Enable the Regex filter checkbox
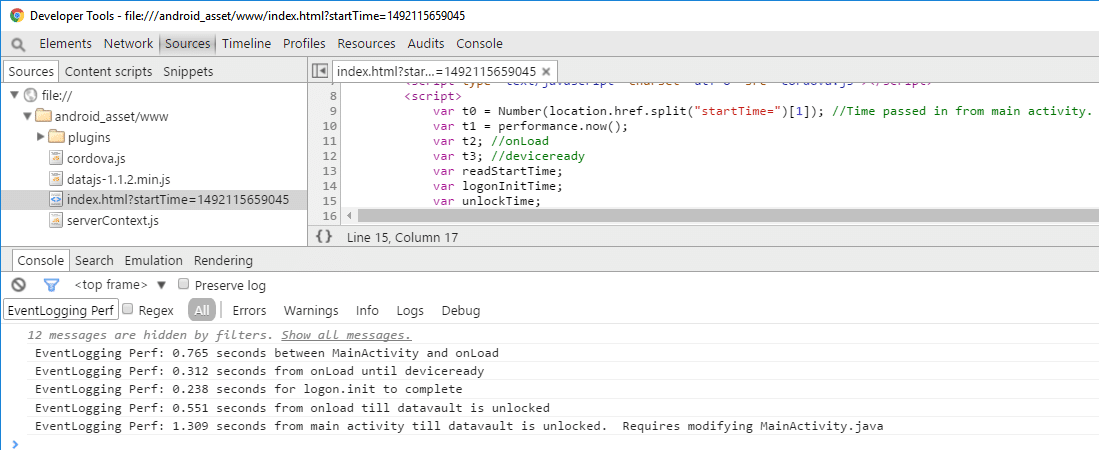Viewport: 1099px width, 450px height. click(x=127, y=310)
